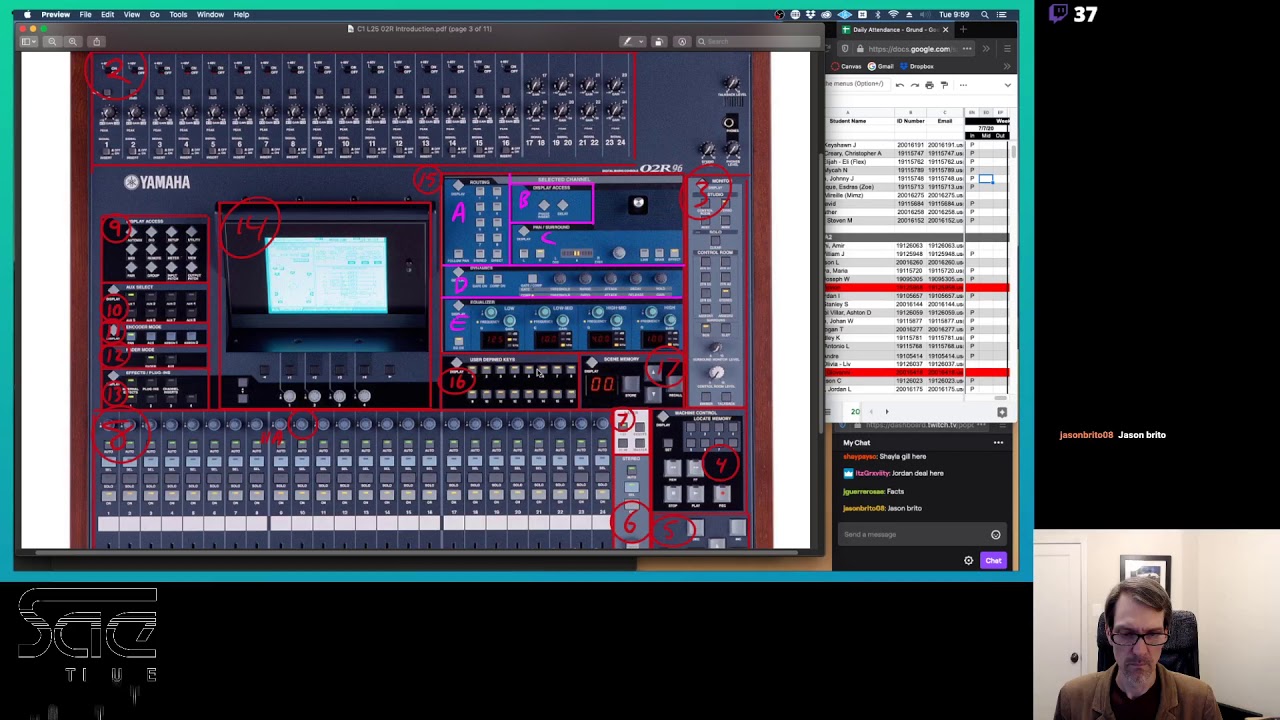The width and height of the screenshot is (1280, 720).
Task: Click username ItzGrxviity in chat
Action: click(x=873, y=474)
